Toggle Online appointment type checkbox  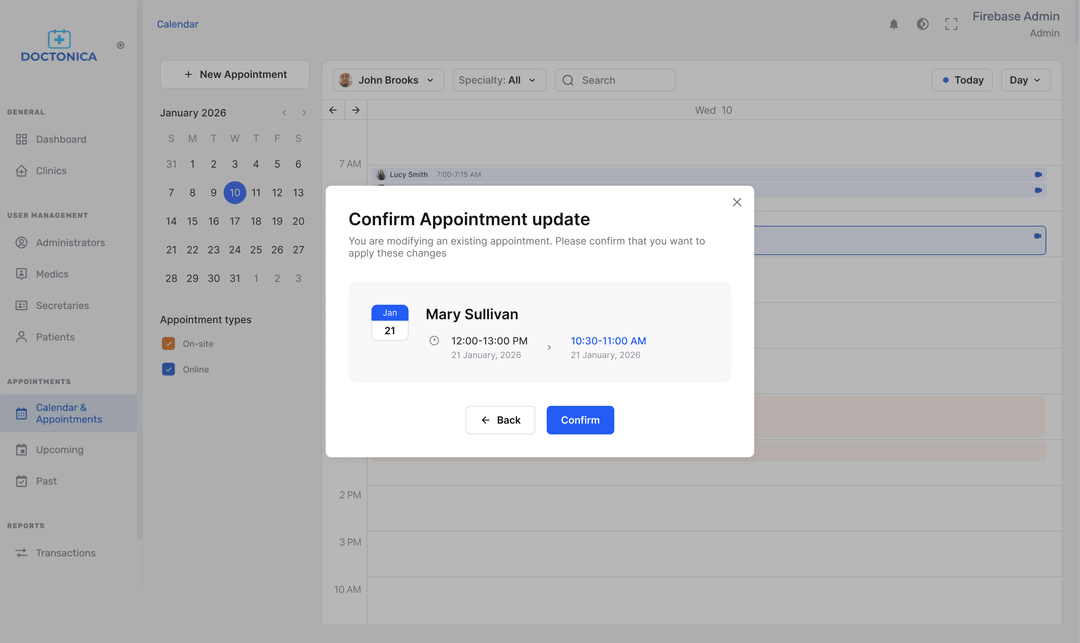click(168, 369)
